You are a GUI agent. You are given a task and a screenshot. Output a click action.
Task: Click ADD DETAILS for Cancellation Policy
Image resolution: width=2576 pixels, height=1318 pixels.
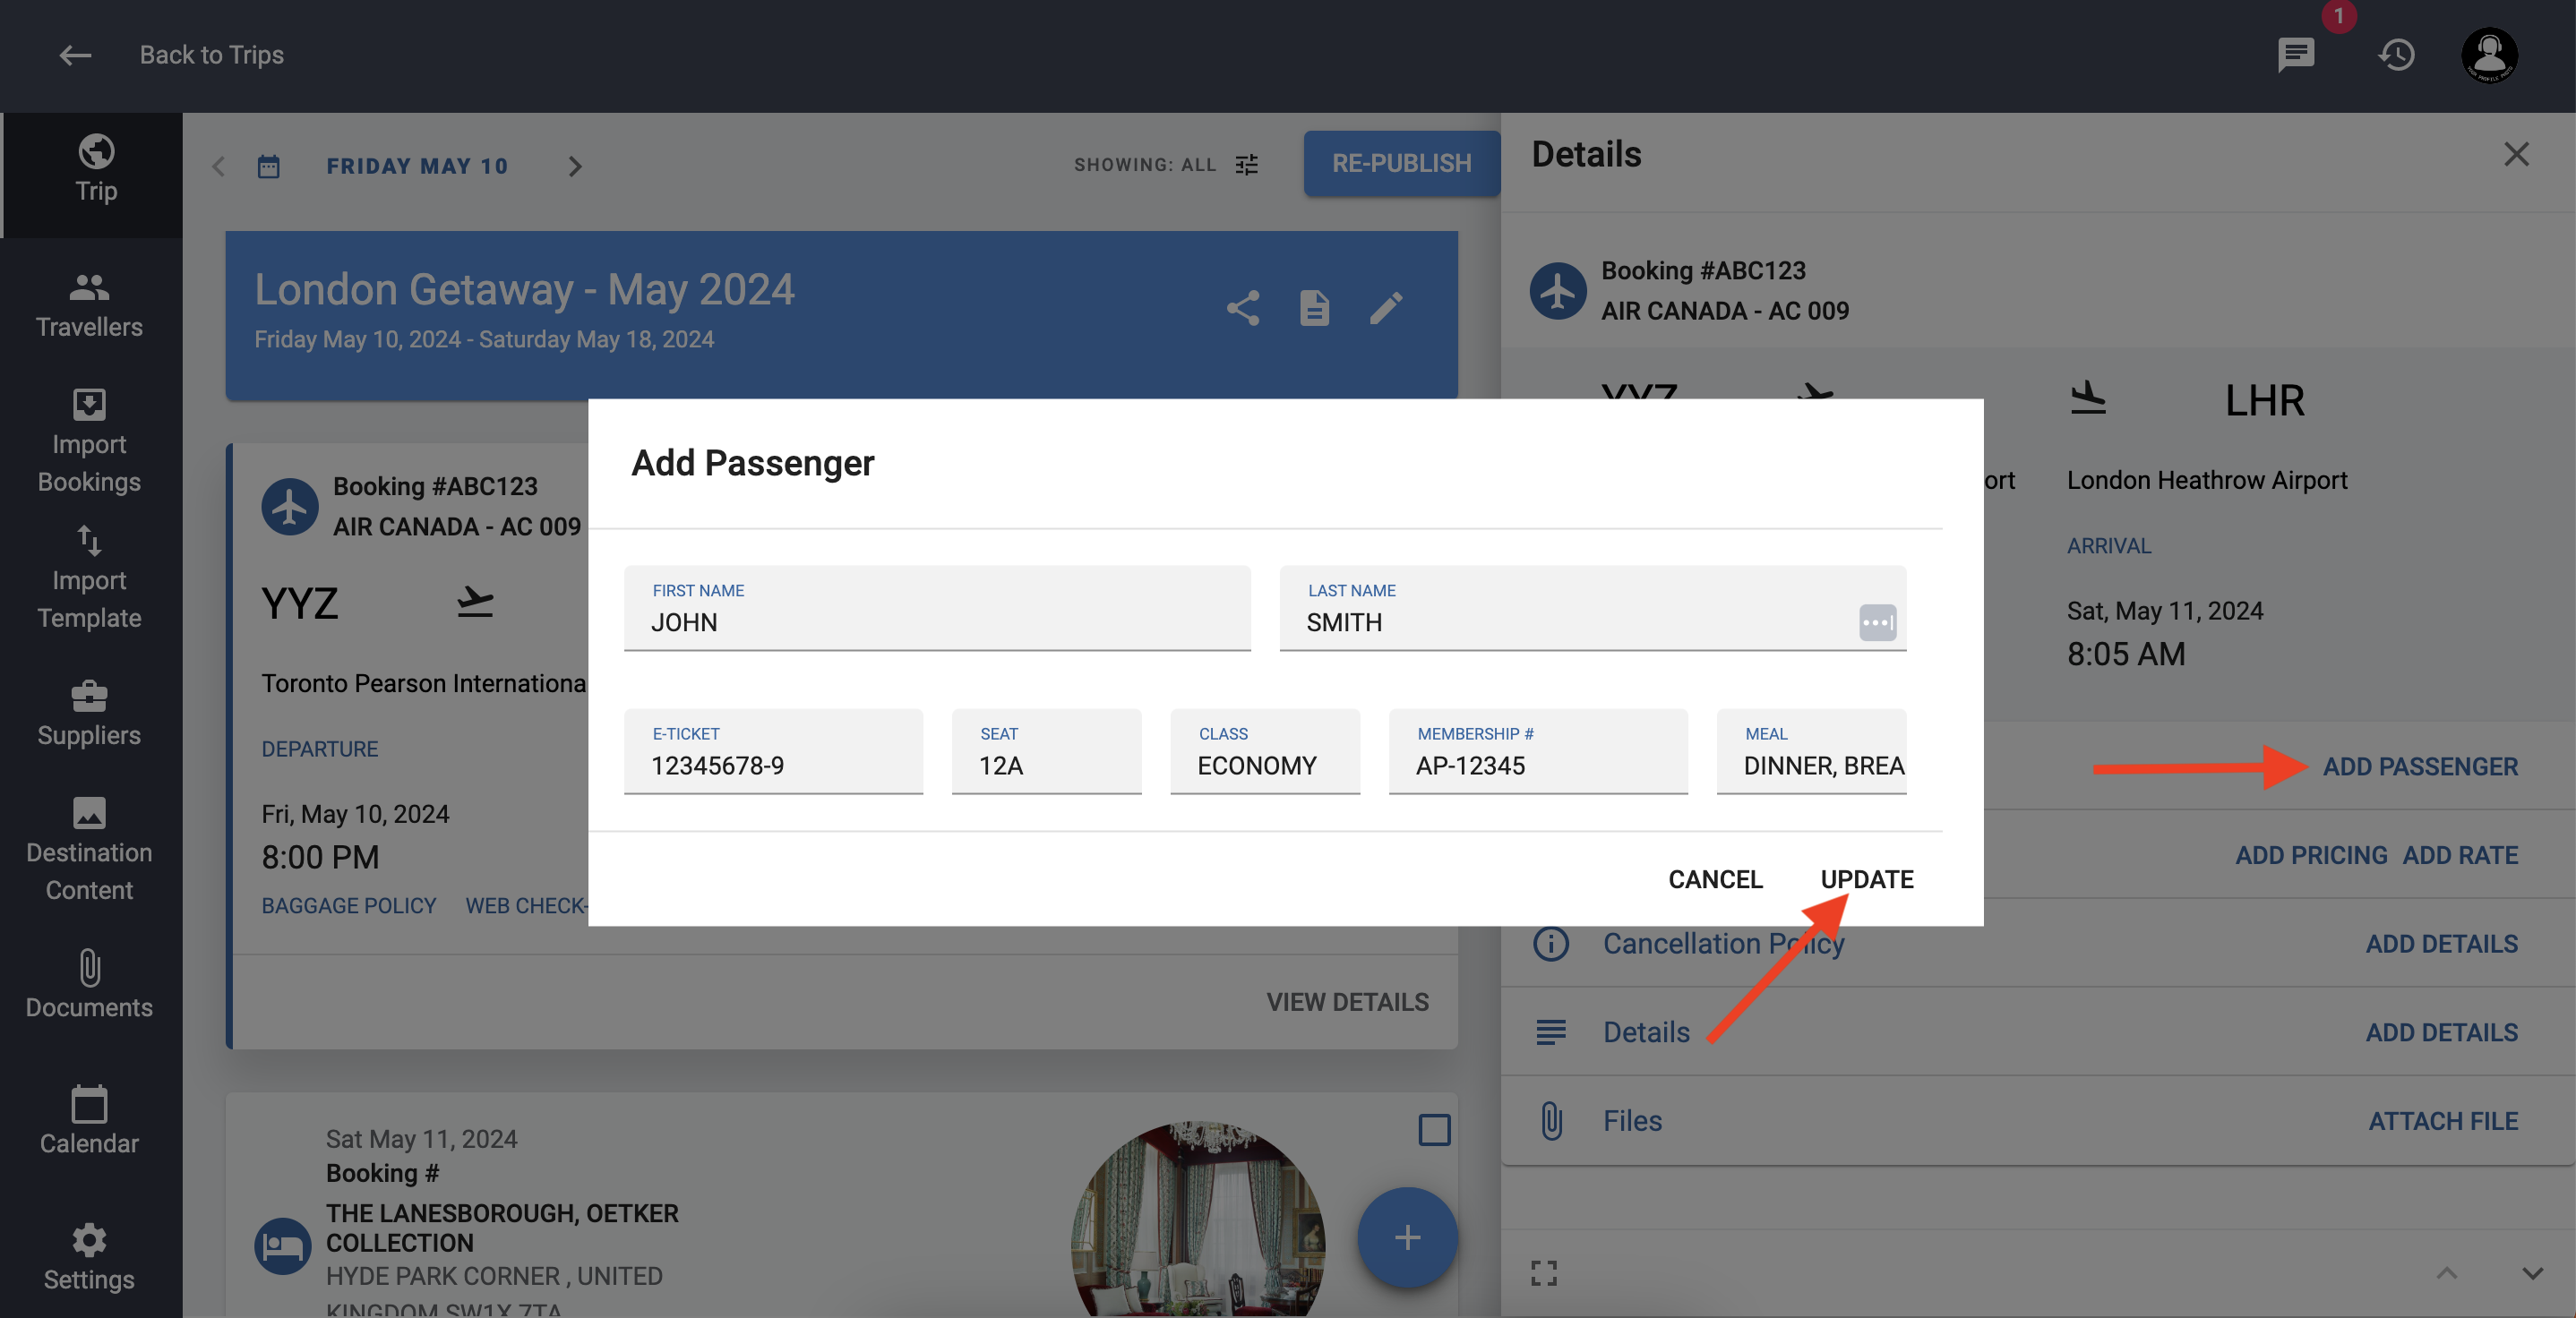click(2441, 944)
